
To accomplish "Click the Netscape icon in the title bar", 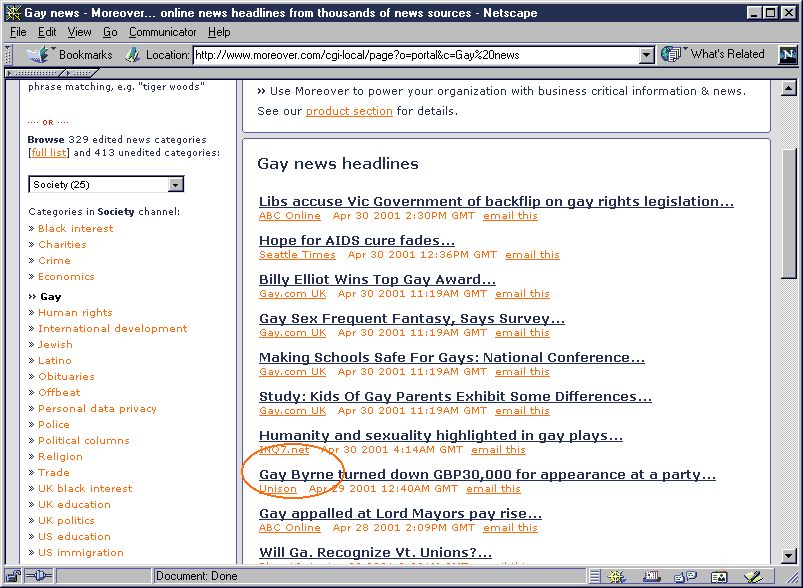I will [13, 12].
